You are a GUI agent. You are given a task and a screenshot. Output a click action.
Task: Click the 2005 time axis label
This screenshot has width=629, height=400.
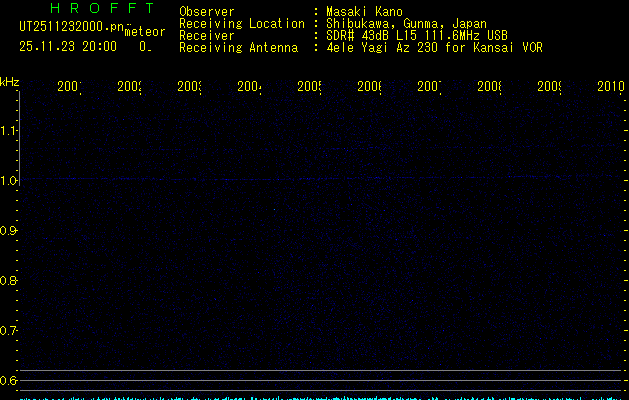point(309,86)
